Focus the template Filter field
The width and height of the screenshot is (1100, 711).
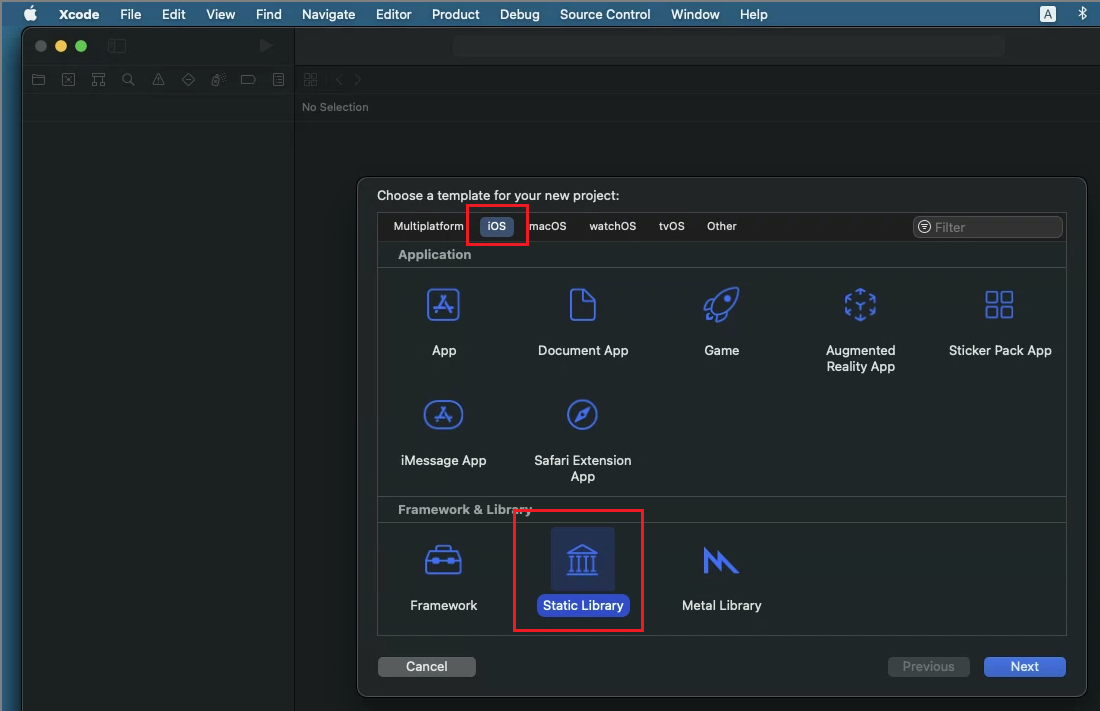tap(987, 227)
